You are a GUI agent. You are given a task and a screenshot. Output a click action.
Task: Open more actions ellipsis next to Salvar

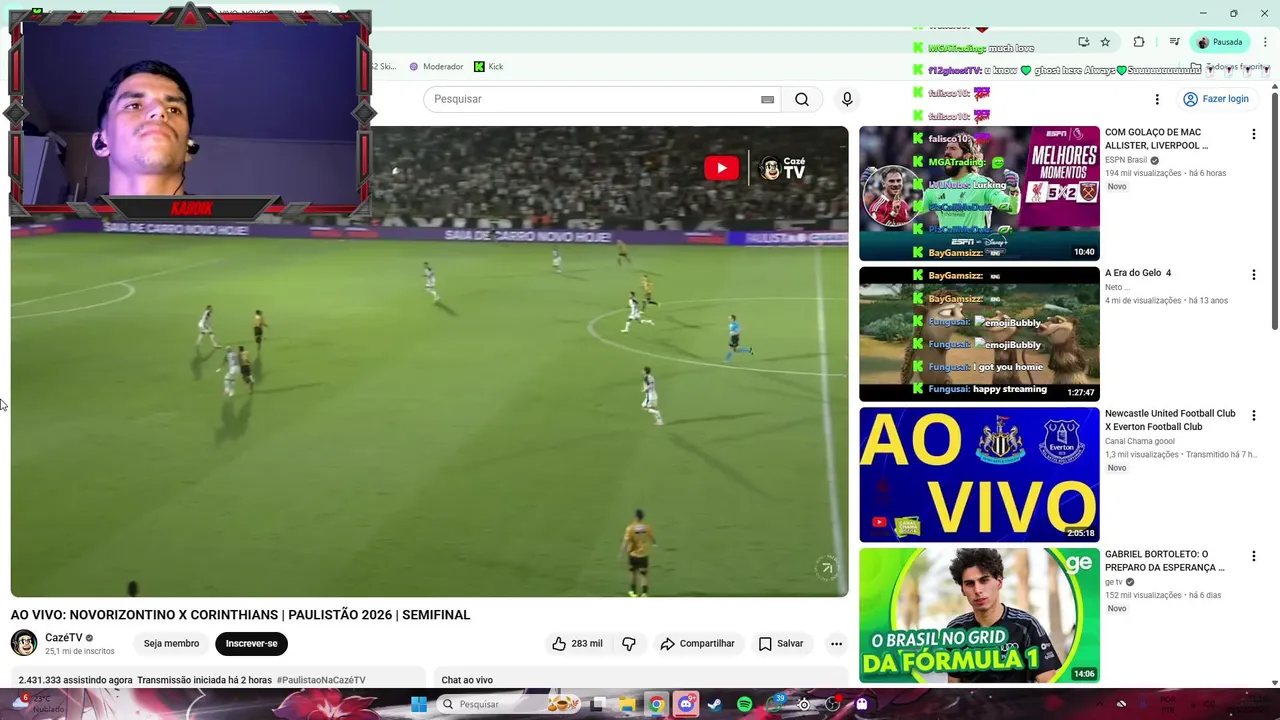pyautogui.click(x=836, y=644)
